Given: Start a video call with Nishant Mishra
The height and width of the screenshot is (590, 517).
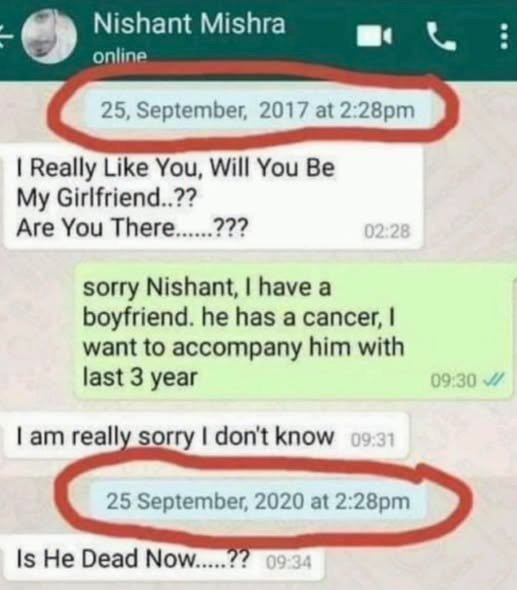Looking at the screenshot, I should point(374,36).
